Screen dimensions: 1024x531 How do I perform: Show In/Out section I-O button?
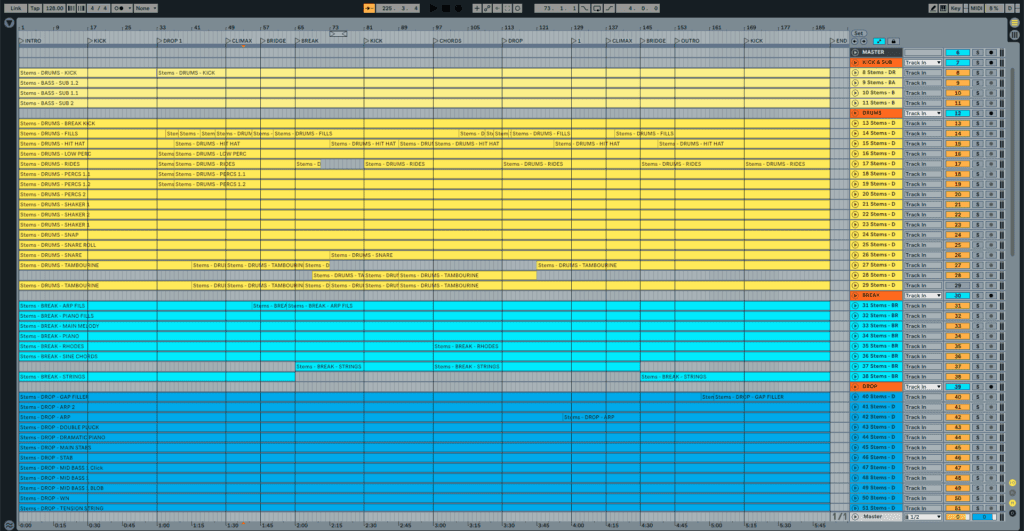point(1014,483)
